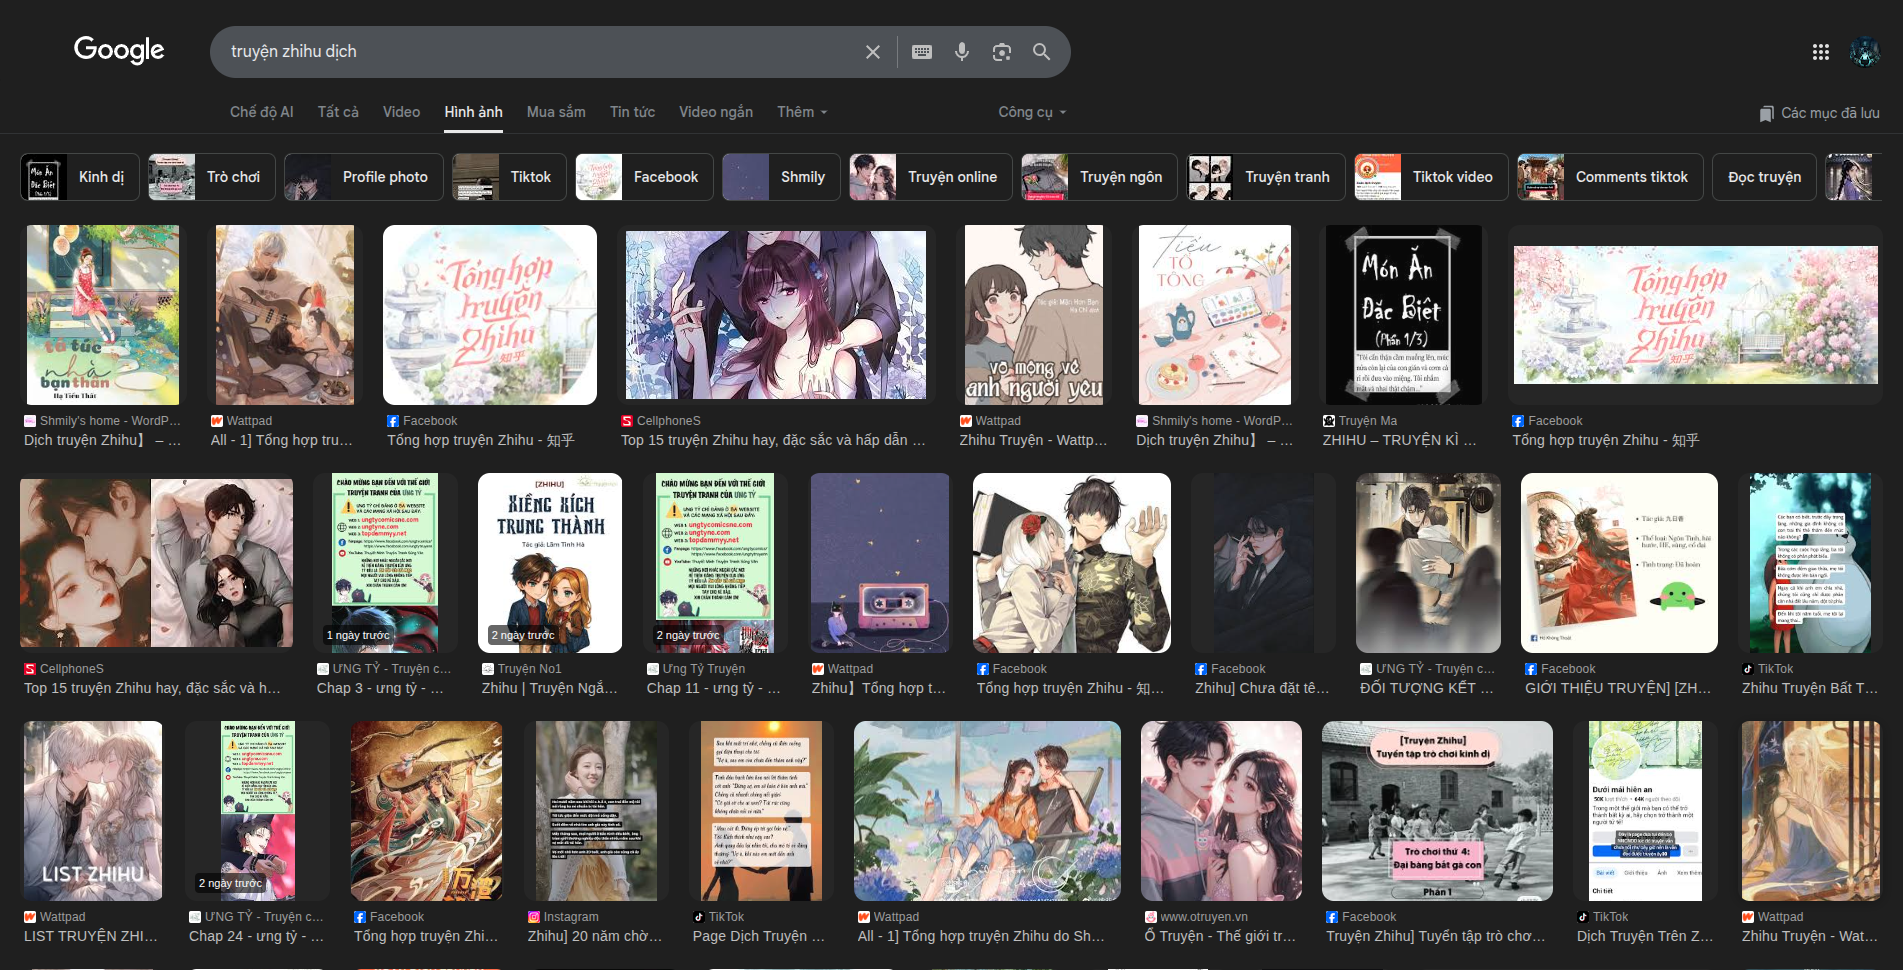Clear the search text with X icon

tap(872, 52)
